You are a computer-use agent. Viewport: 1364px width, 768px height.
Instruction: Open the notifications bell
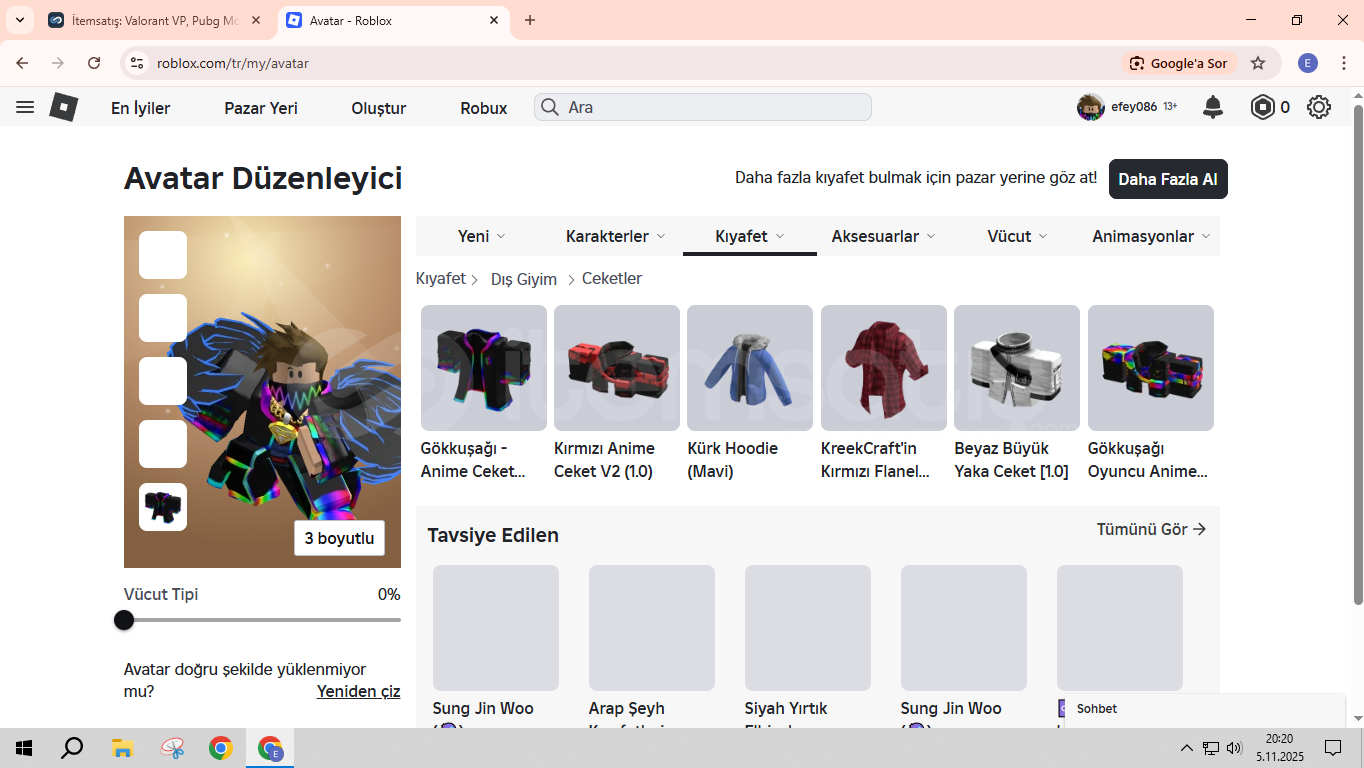[x=1213, y=107]
